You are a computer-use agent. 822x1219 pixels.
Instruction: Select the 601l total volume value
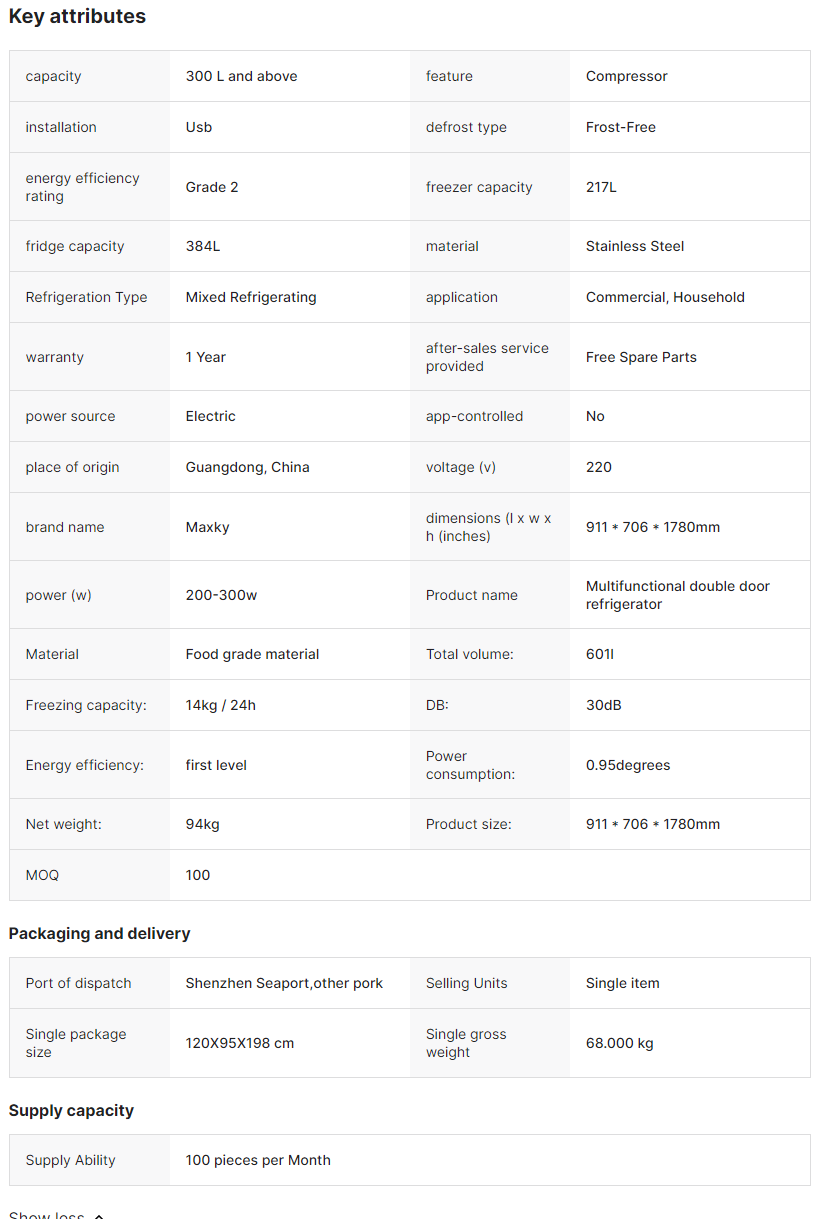[600, 654]
